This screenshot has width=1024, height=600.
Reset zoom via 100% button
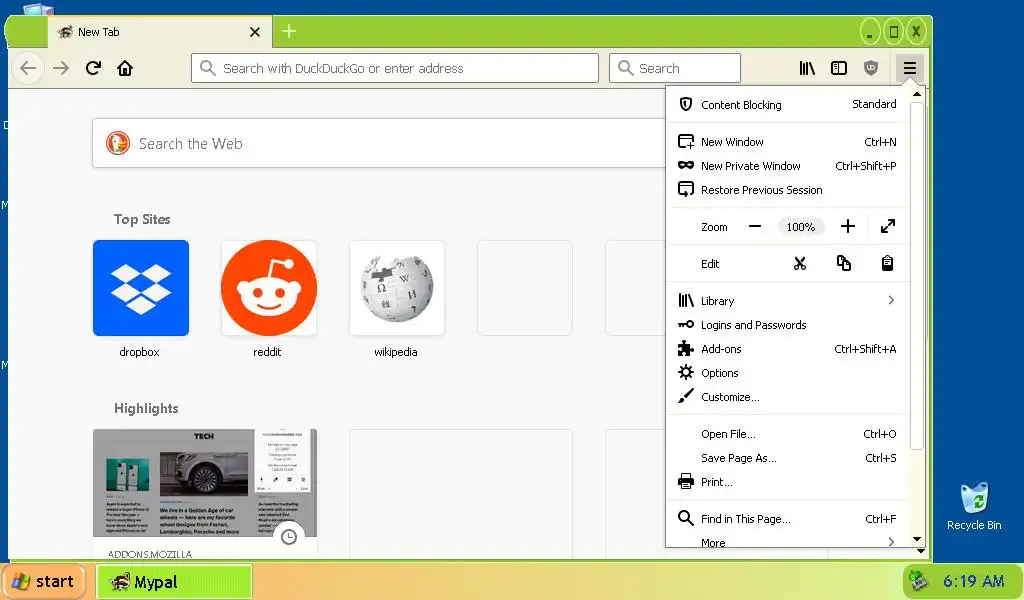(x=801, y=227)
